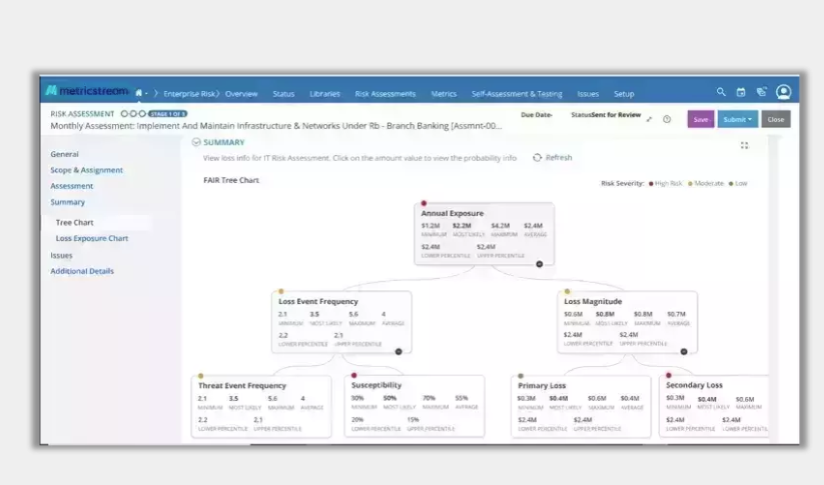Click the Secondary Loss red severity dot

pyautogui.click(x=668, y=375)
